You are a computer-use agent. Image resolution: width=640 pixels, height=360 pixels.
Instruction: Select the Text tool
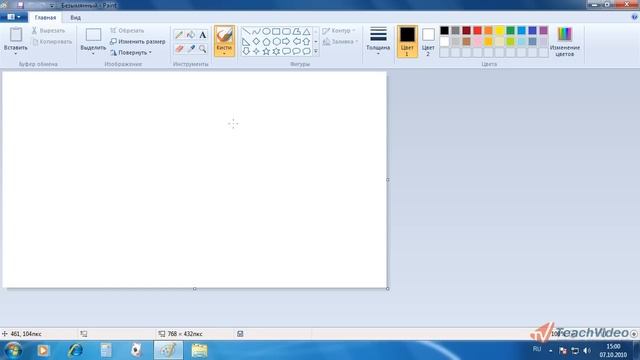click(202, 35)
